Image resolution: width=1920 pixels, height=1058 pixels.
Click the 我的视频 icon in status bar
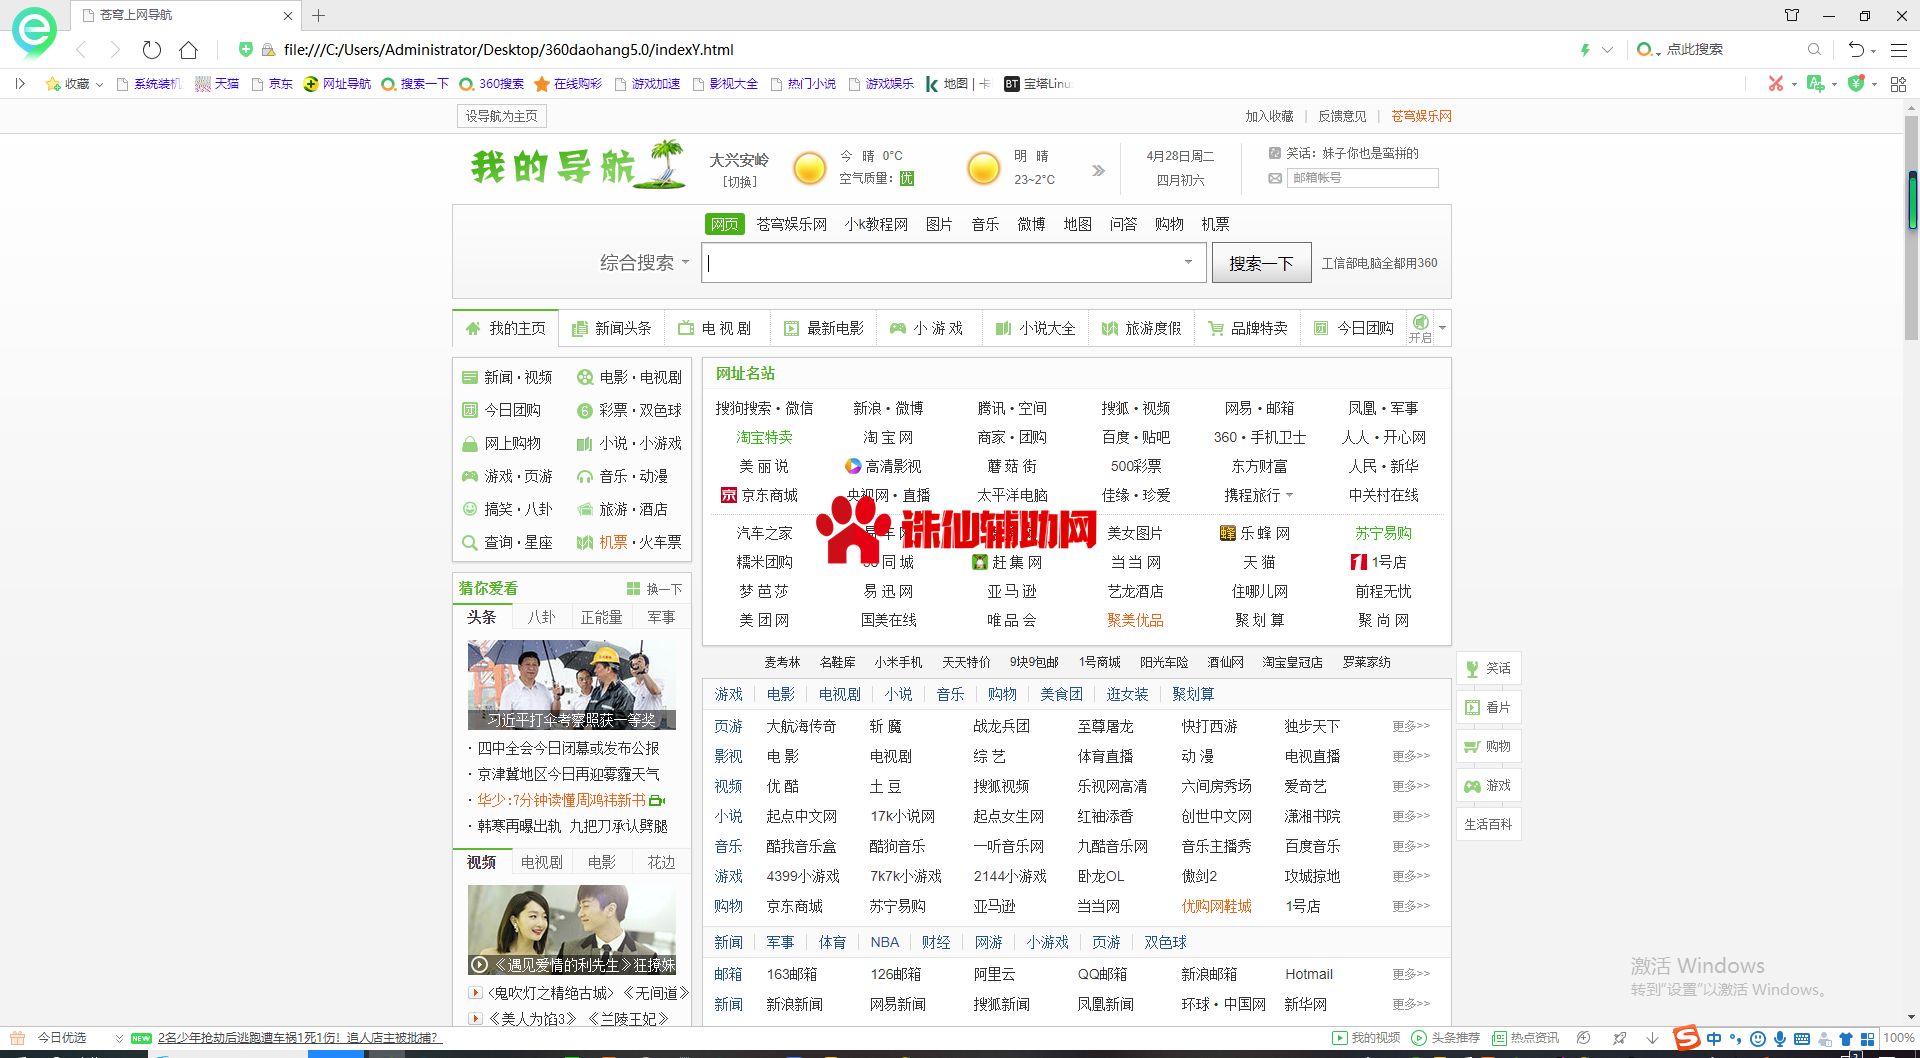pos(1340,1038)
